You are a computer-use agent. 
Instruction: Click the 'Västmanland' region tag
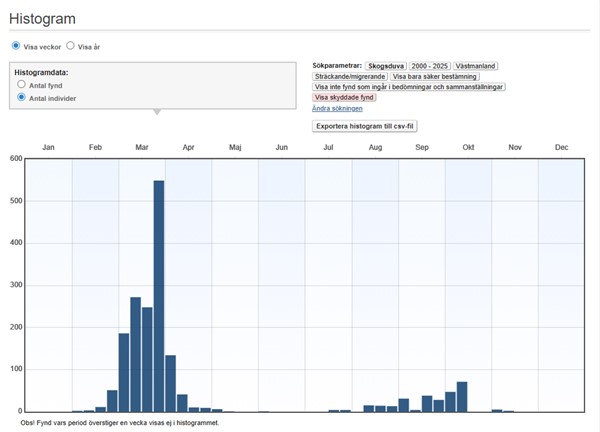pos(476,66)
